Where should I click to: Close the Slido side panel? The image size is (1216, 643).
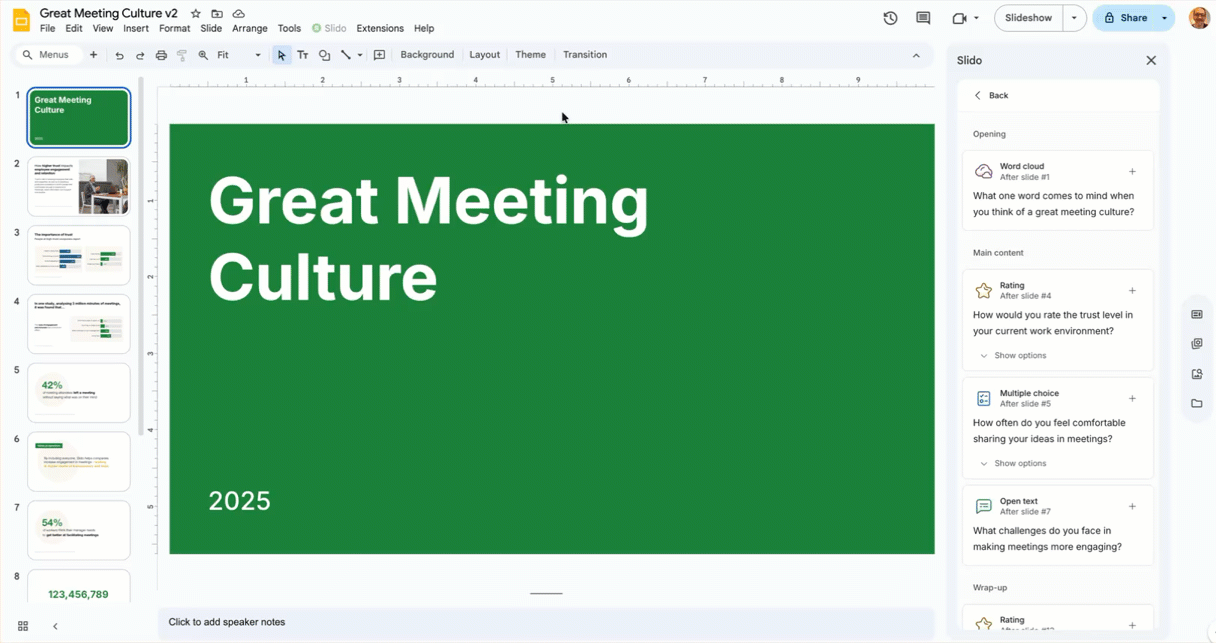(x=1151, y=60)
